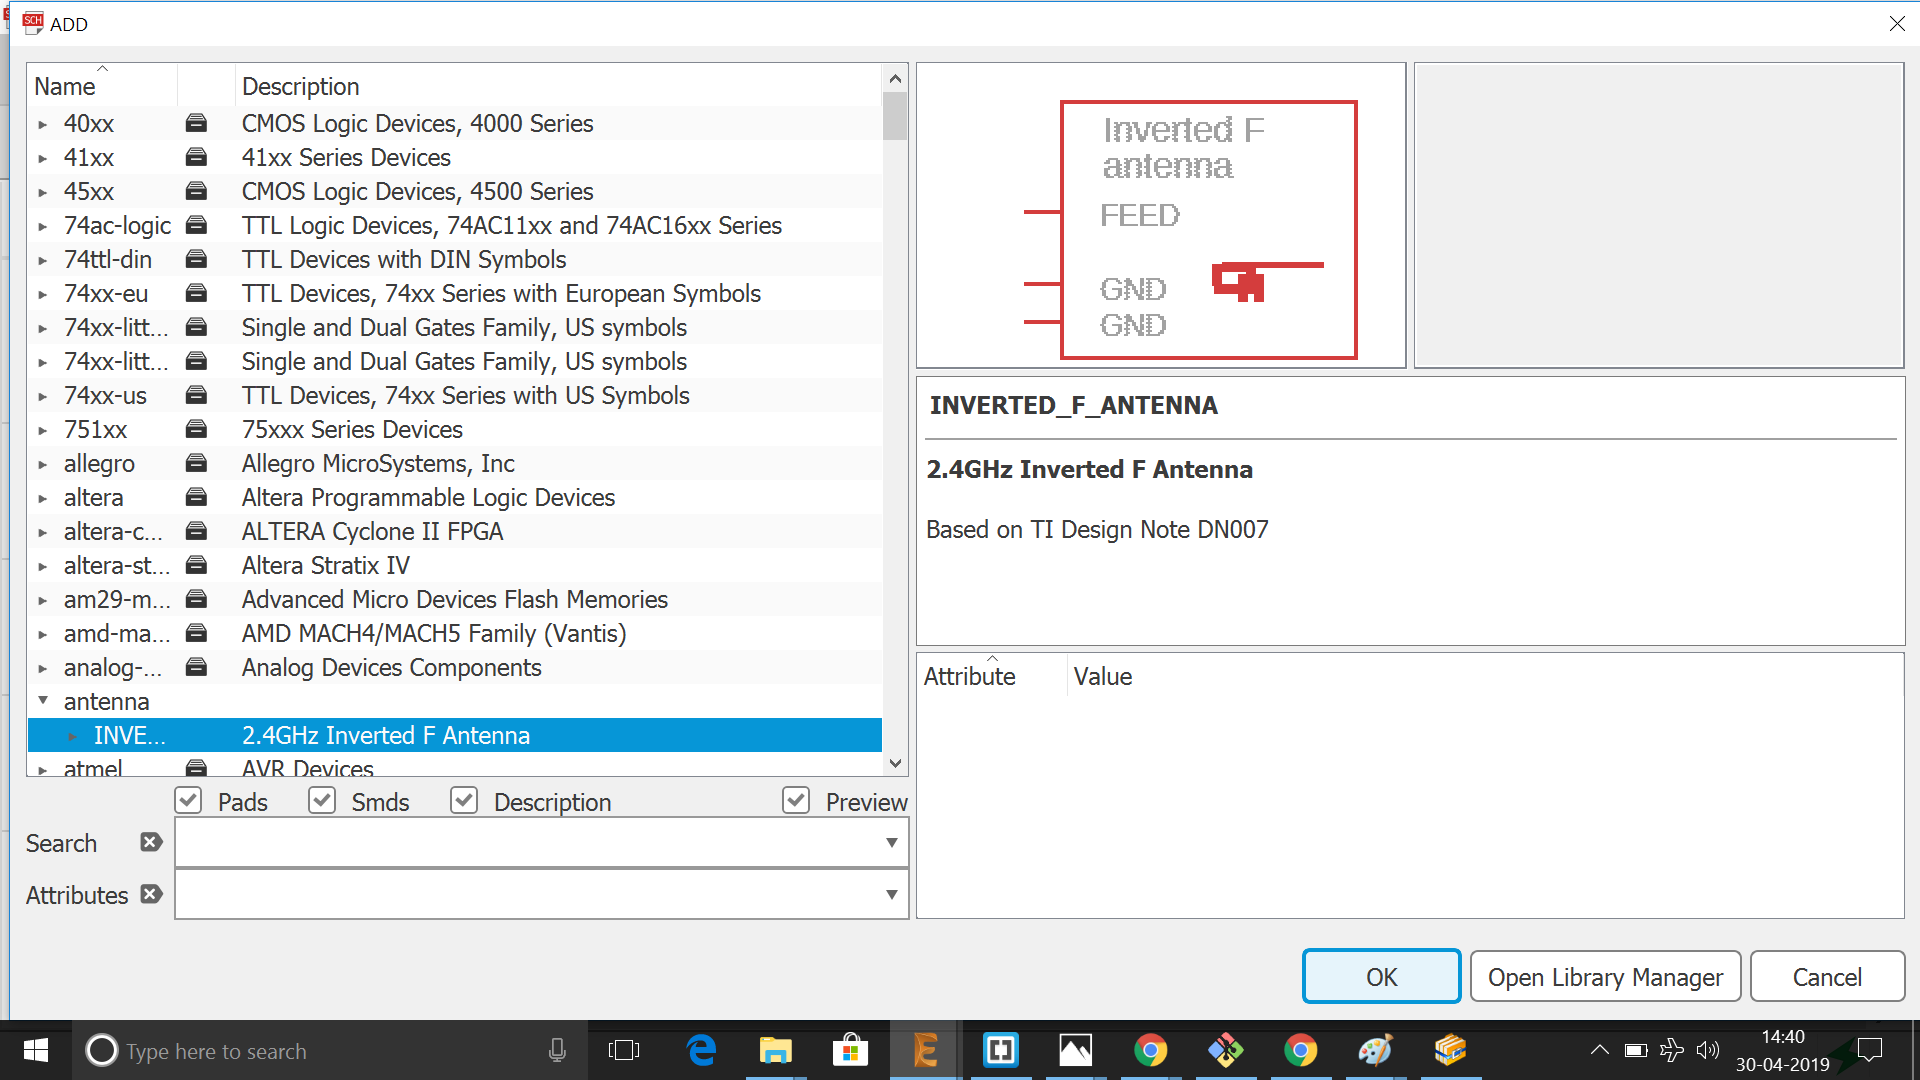This screenshot has width=1920, height=1080.
Task: Disable the Preview checkbox
Action: (x=796, y=801)
